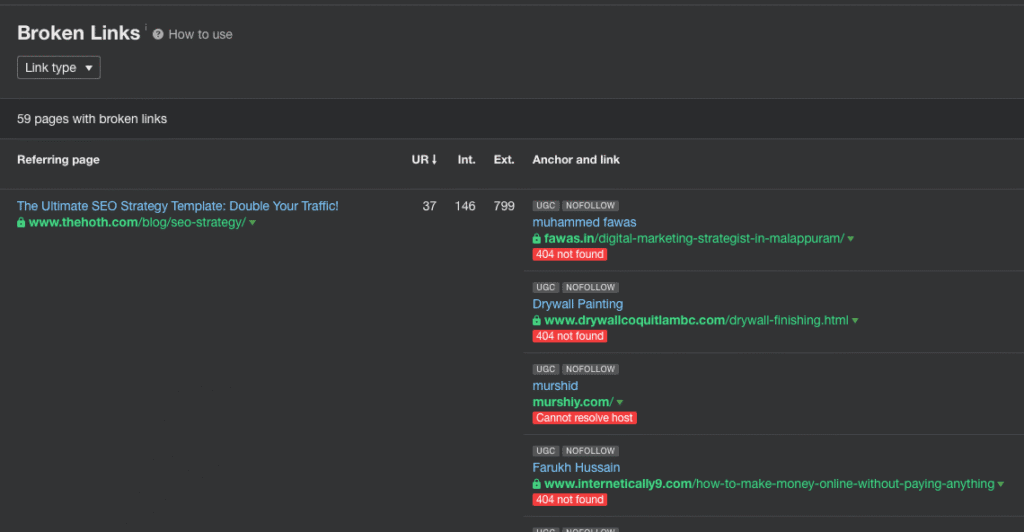
Task: Sort by UR column header
Action: click(424, 160)
